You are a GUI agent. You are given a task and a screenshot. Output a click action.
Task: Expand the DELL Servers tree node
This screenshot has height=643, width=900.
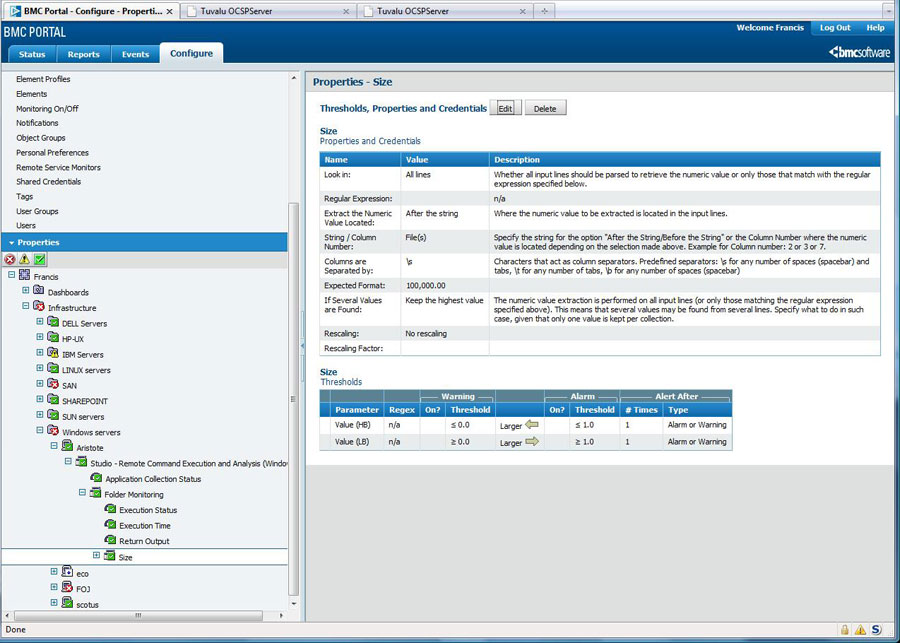coord(40,323)
